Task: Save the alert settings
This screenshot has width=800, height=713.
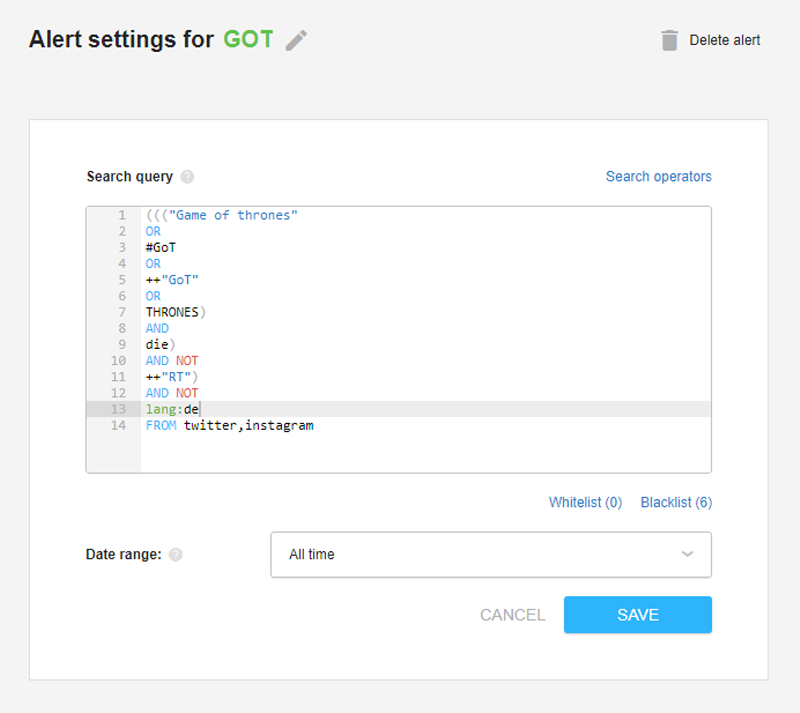Action: click(638, 615)
